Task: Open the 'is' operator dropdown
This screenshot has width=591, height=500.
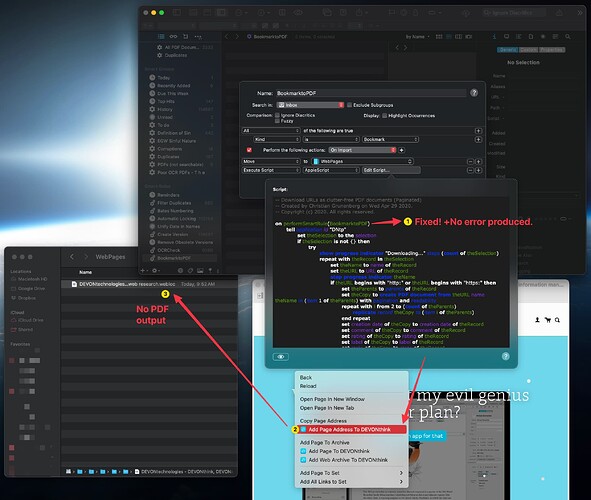Action: pos(331,139)
